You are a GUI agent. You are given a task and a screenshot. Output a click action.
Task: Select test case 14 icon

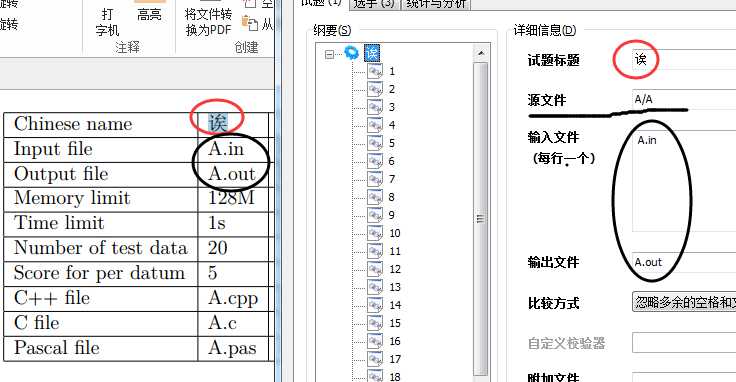tap(375, 305)
